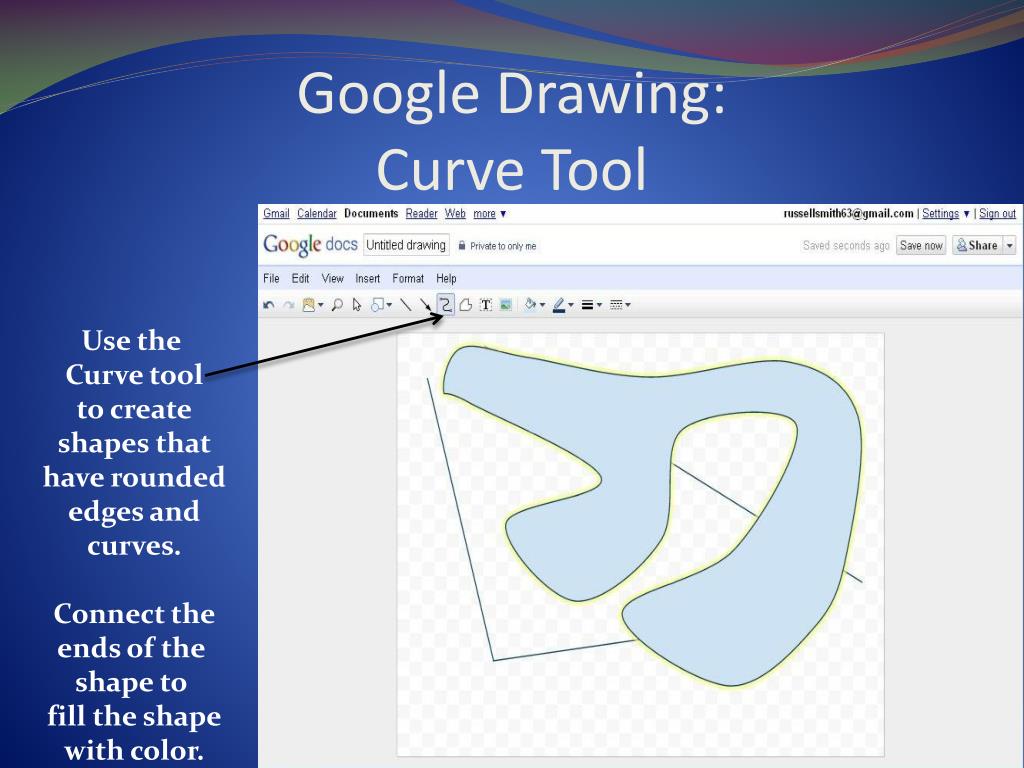
Task: Select the Line tool
Action: [x=406, y=305]
